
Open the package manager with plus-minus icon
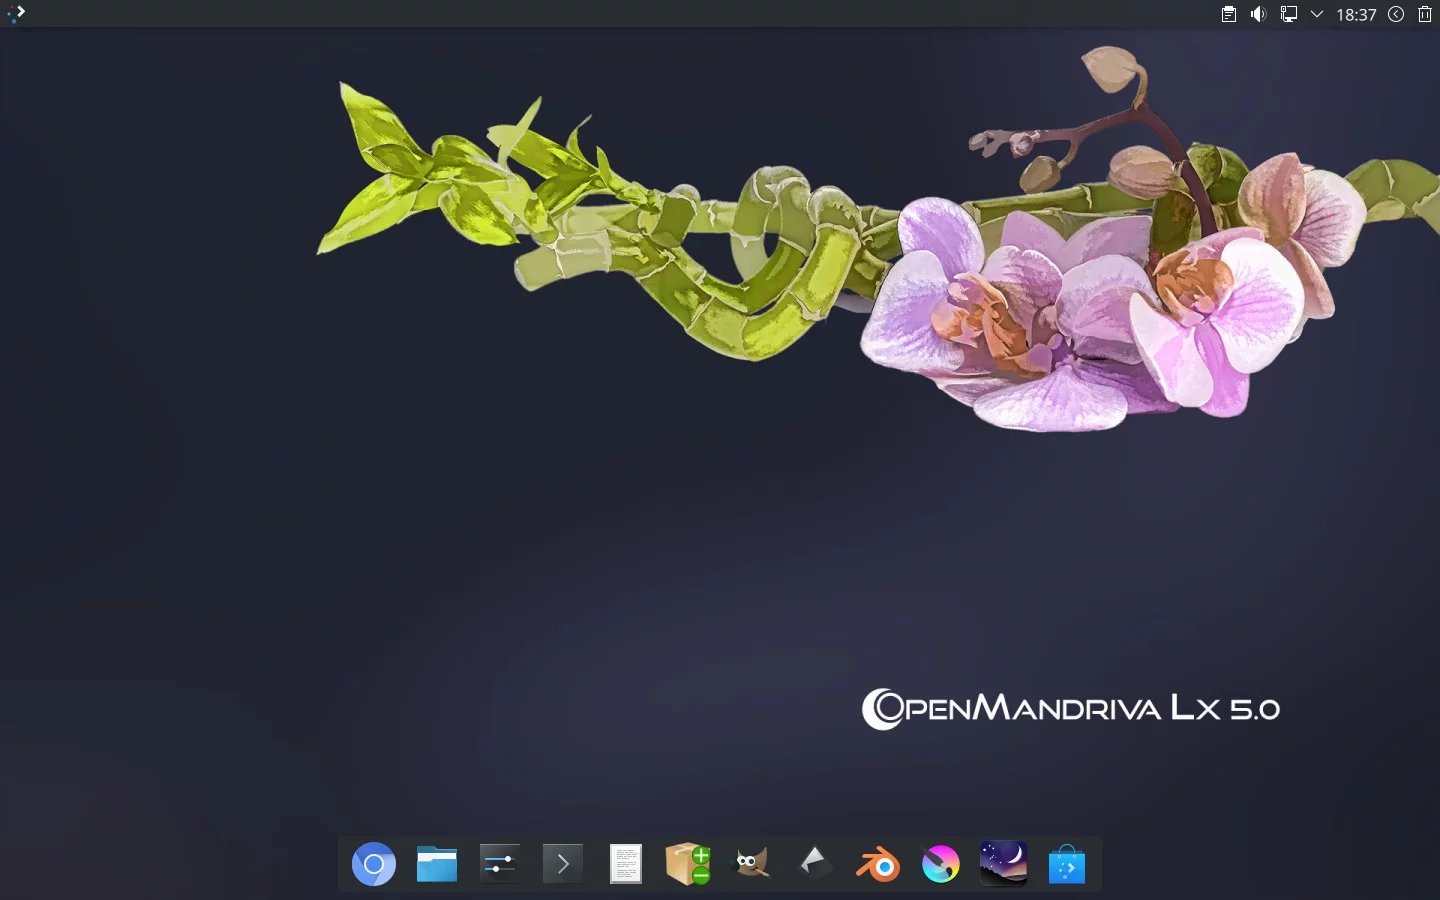686,863
